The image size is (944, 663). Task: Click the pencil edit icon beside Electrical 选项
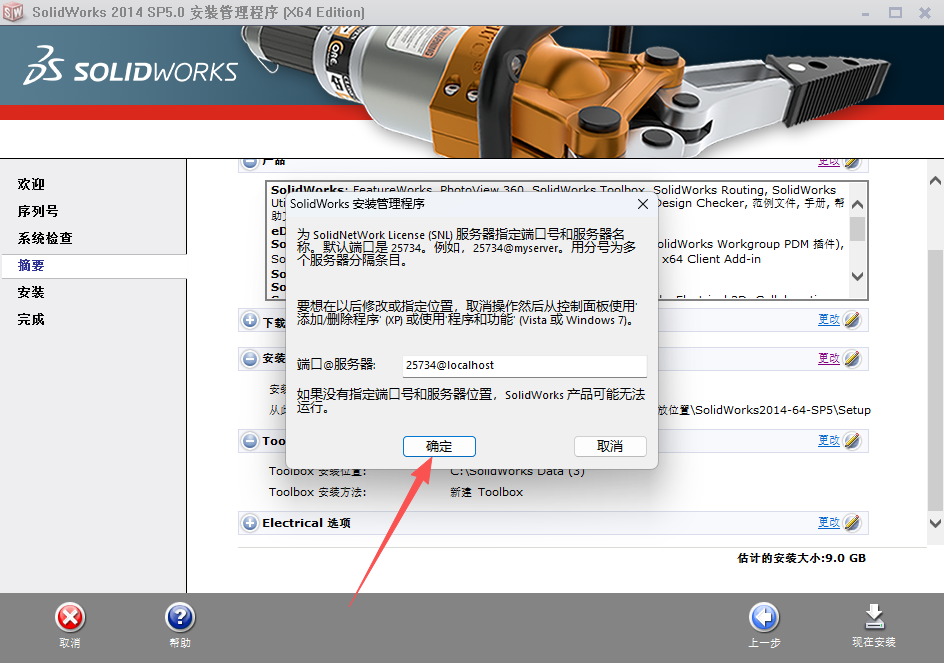click(x=851, y=522)
